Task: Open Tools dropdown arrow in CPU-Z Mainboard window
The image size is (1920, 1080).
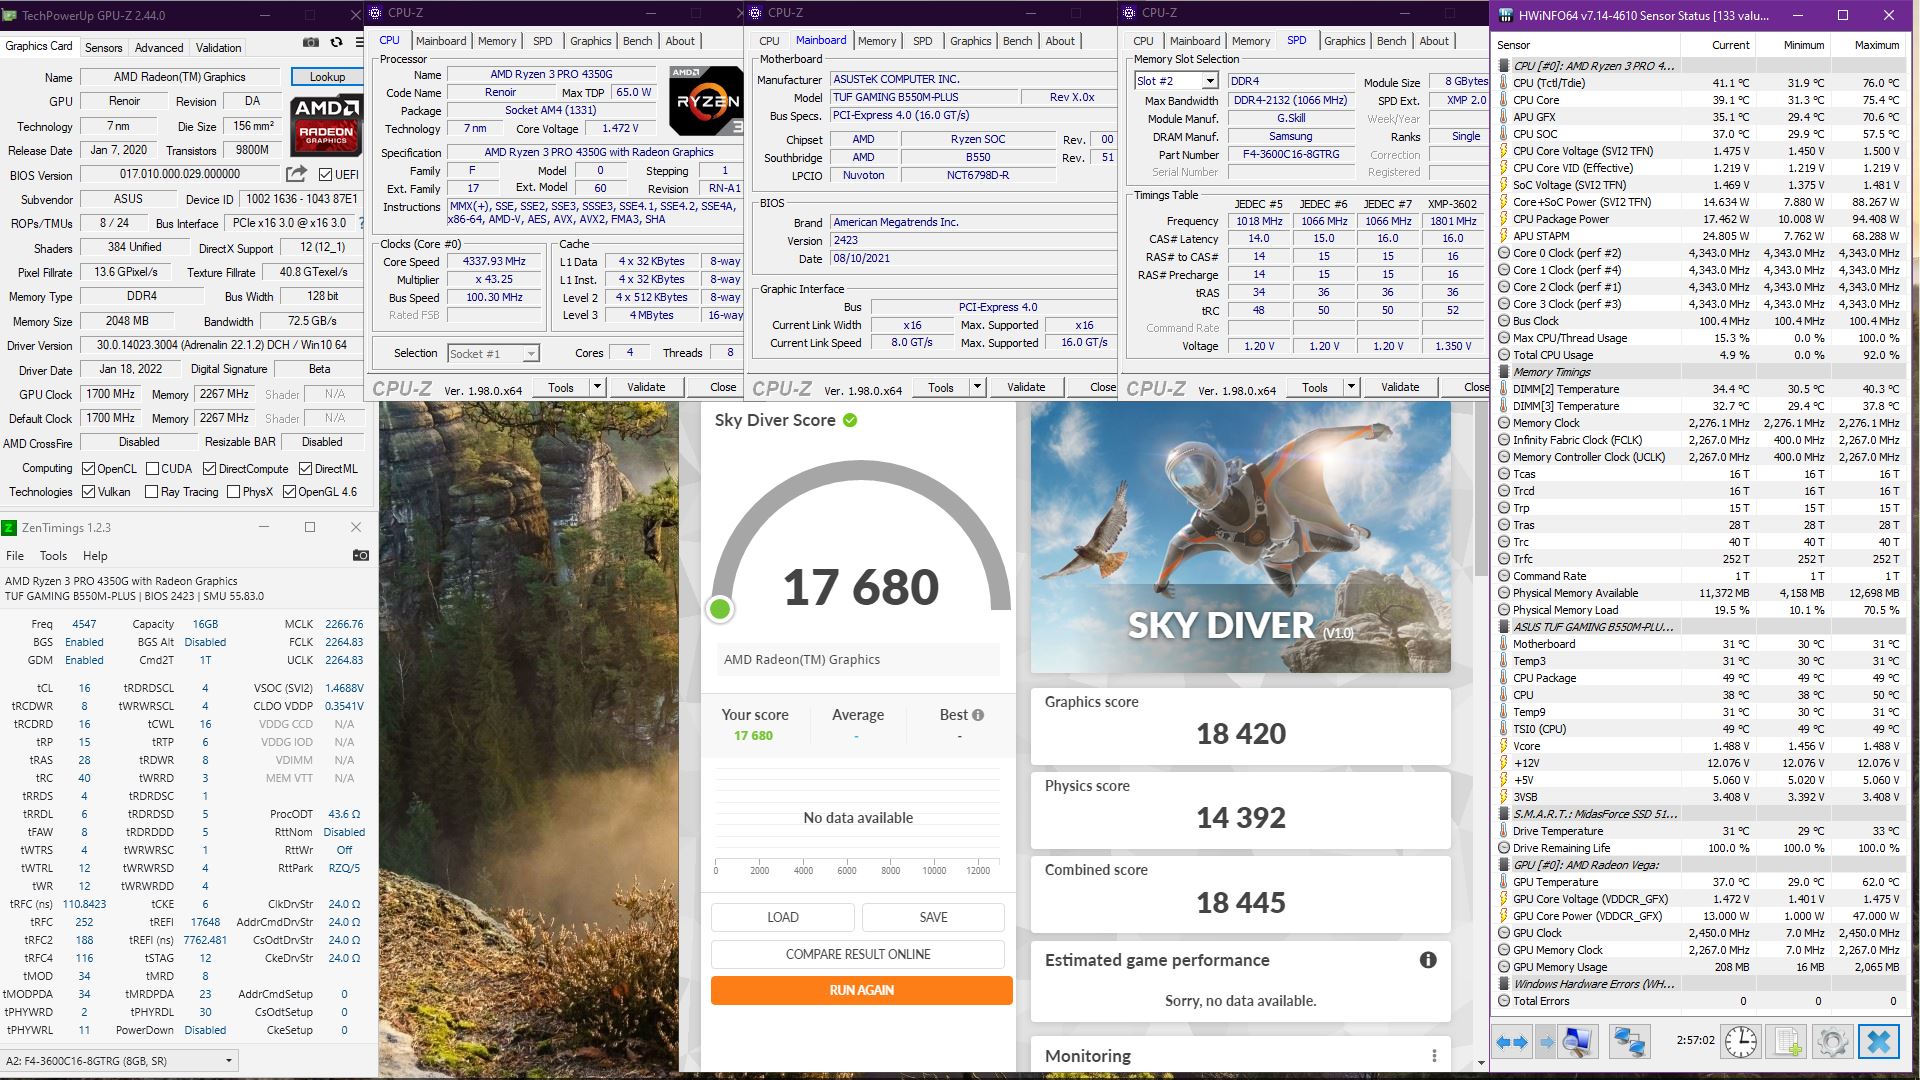Action: pos(977,387)
